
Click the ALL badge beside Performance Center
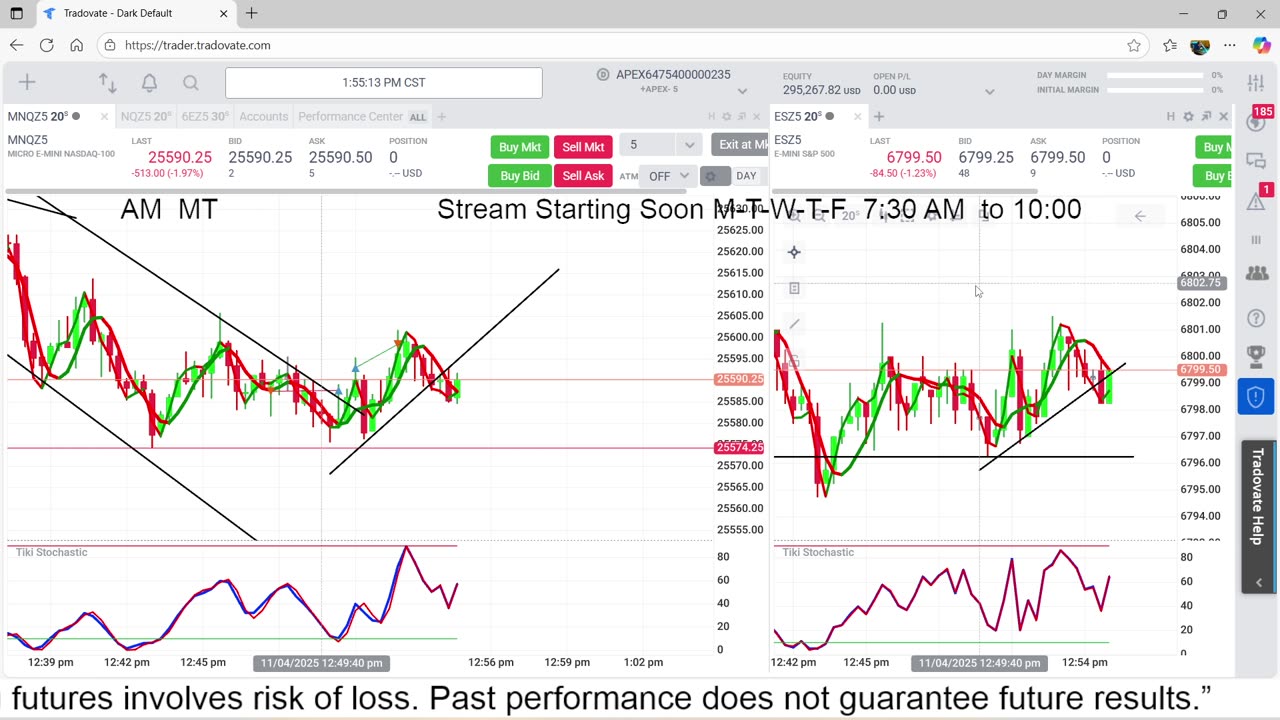[x=417, y=117]
